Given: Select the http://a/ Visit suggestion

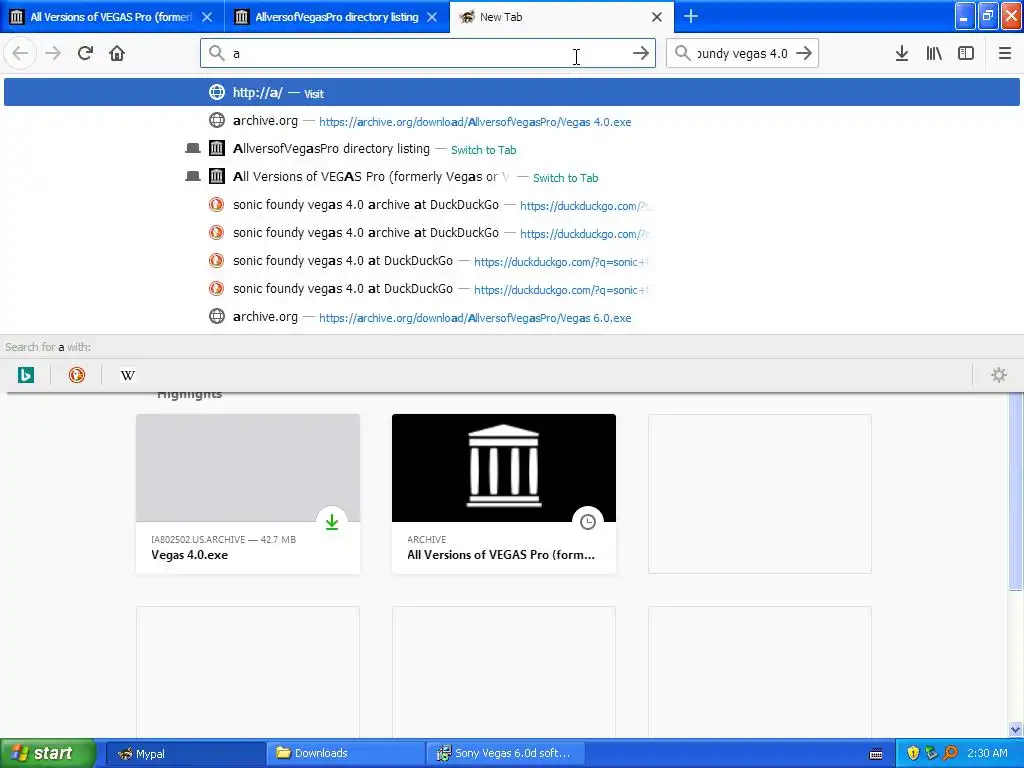Looking at the screenshot, I should (x=511, y=93).
